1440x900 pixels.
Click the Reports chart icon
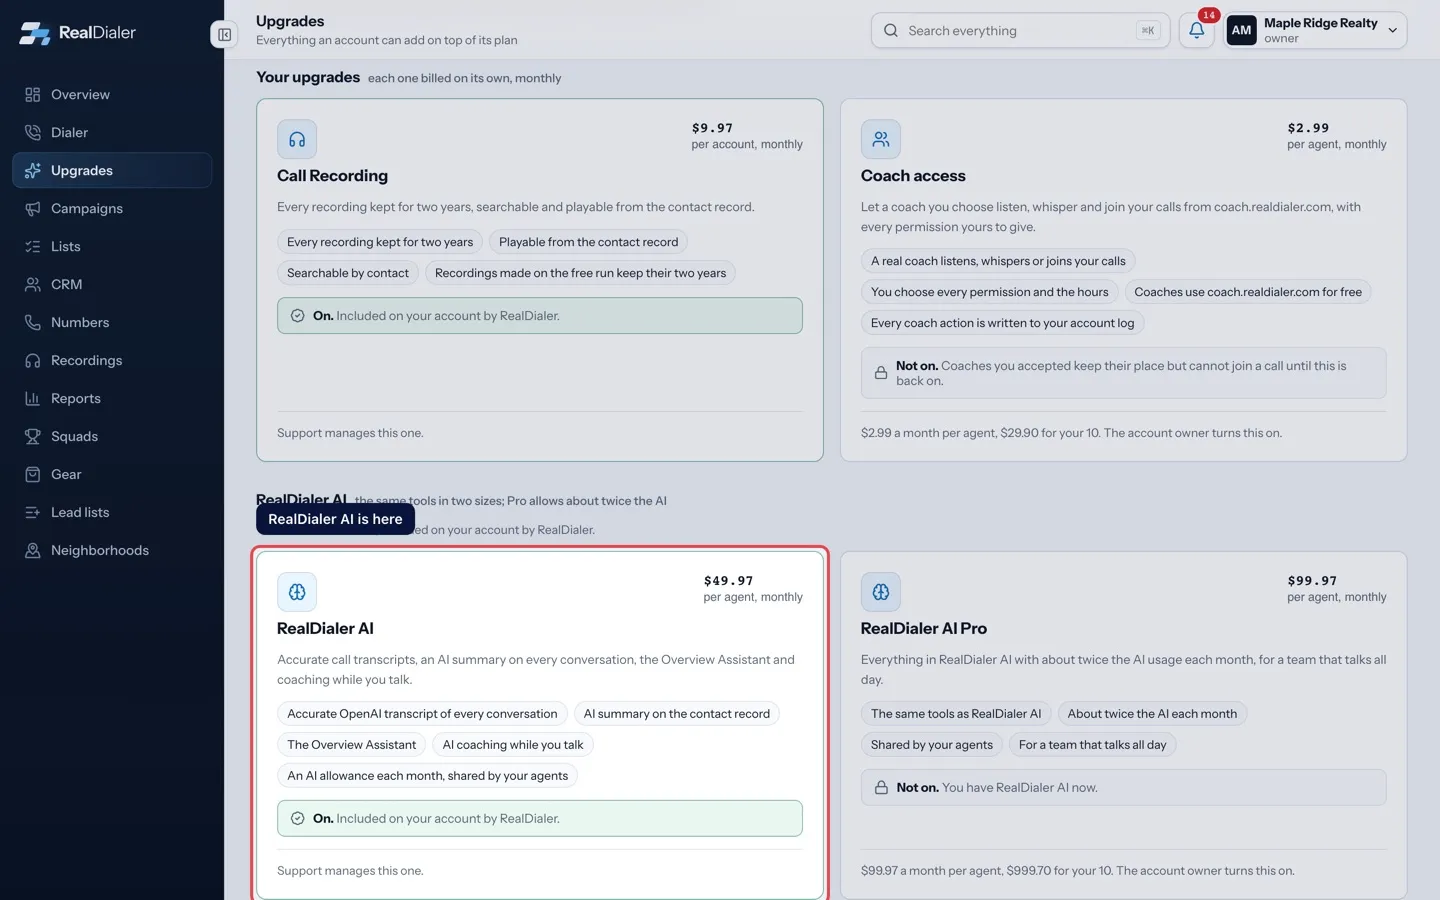tap(33, 398)
